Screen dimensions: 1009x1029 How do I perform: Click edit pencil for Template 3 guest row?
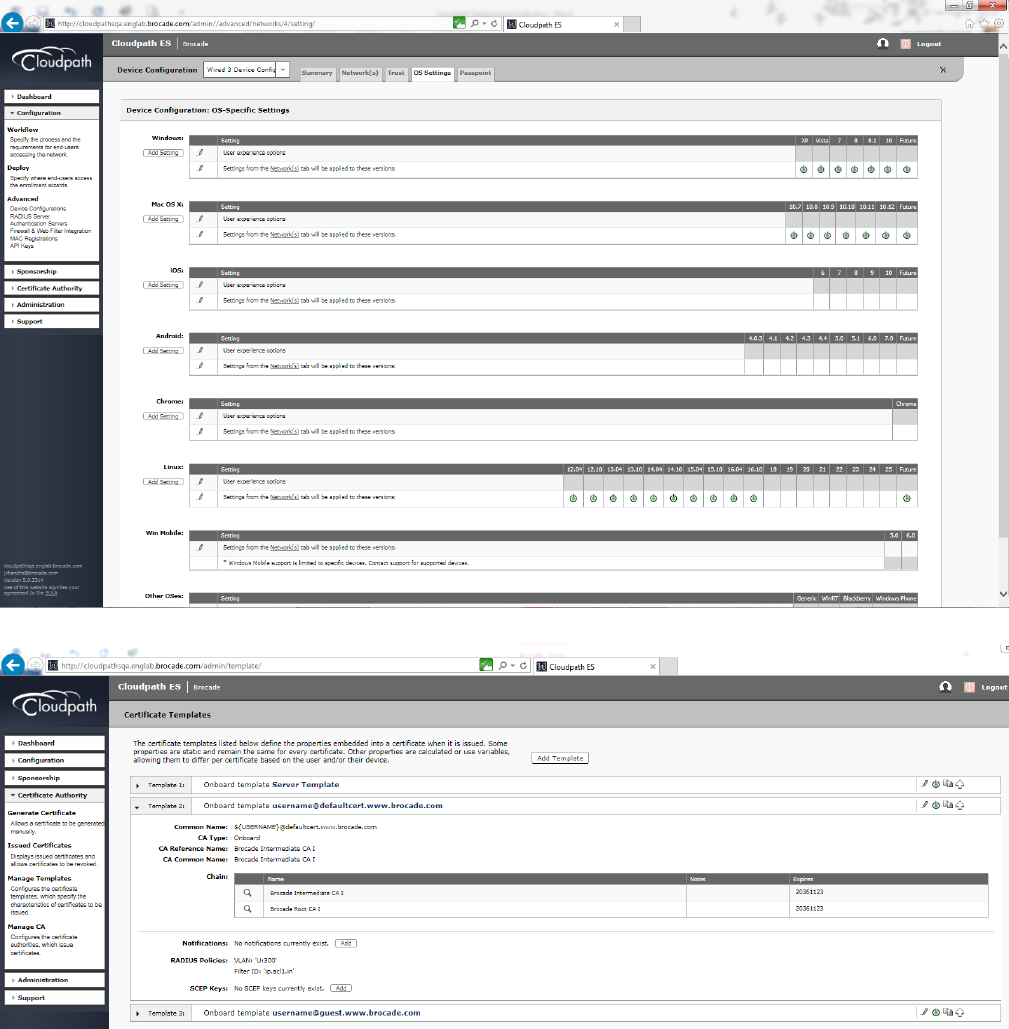click(x=924, y=1012)
